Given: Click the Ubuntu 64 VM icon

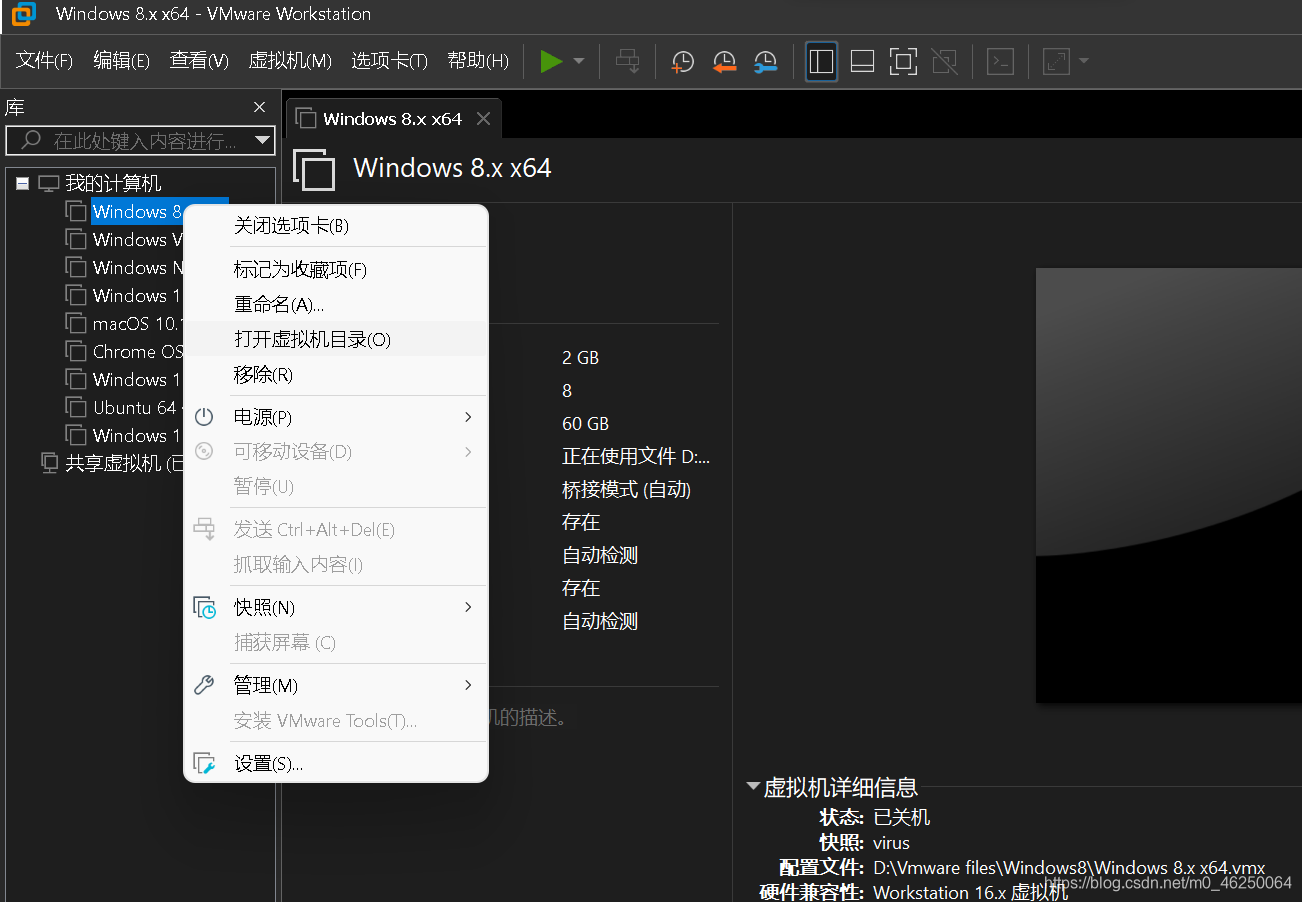Looking at the screenshot, I should tap(76, 407).
